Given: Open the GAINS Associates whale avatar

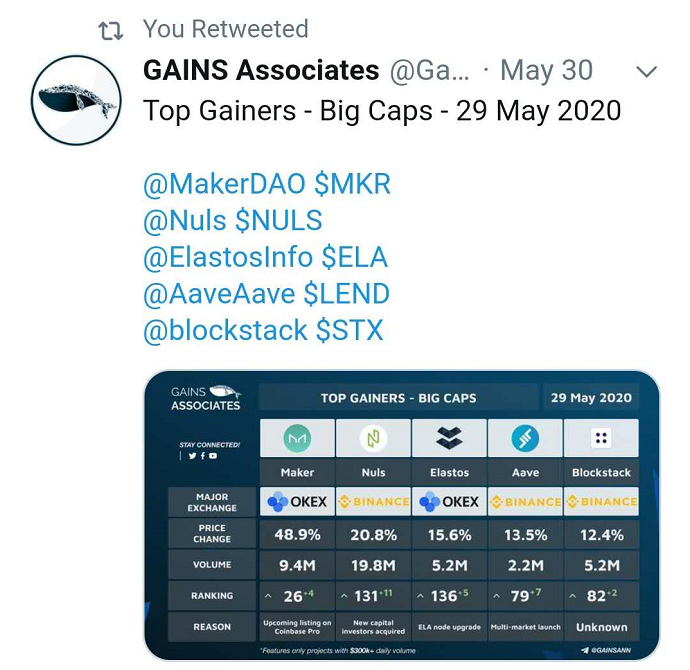Looking at the screenshot, I should tap(76, 100).
